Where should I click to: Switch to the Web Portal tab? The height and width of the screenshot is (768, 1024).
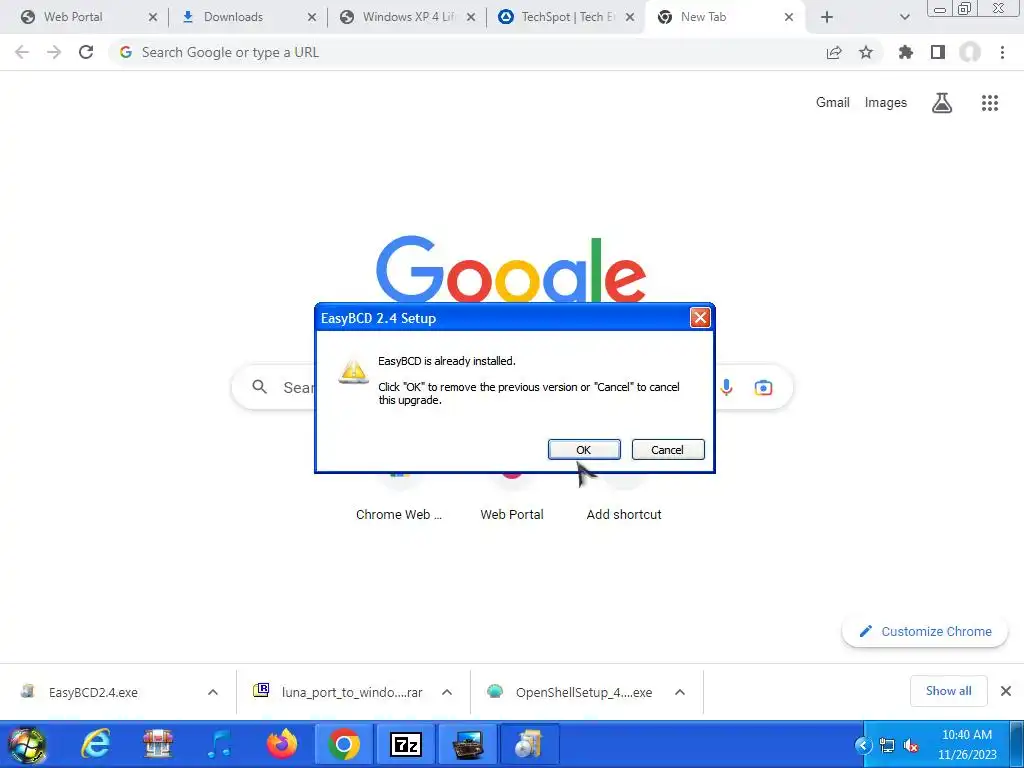point(72,17)
